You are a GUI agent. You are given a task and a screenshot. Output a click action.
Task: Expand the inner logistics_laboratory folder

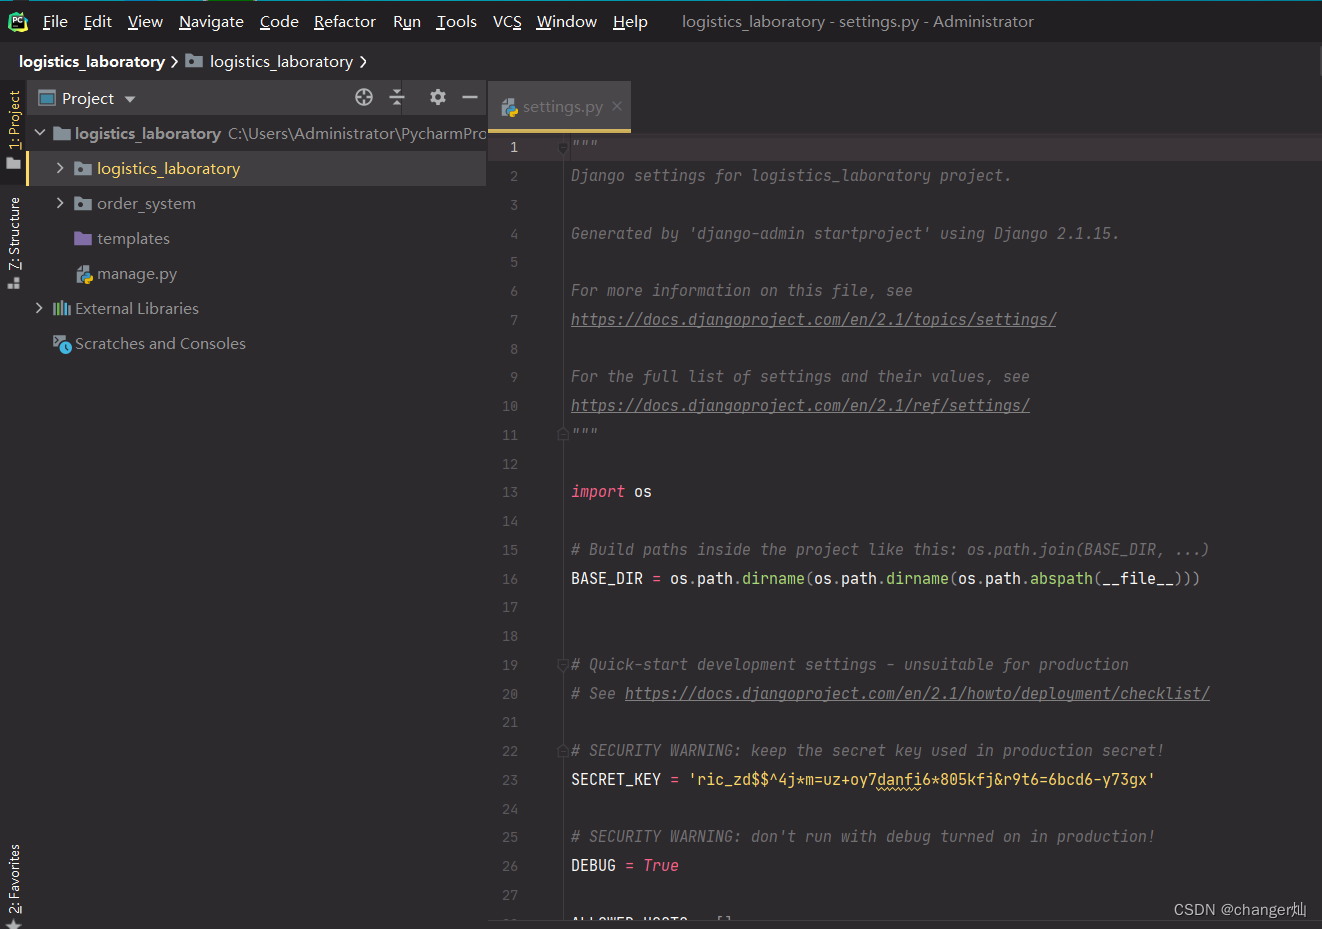coord(60,168)
